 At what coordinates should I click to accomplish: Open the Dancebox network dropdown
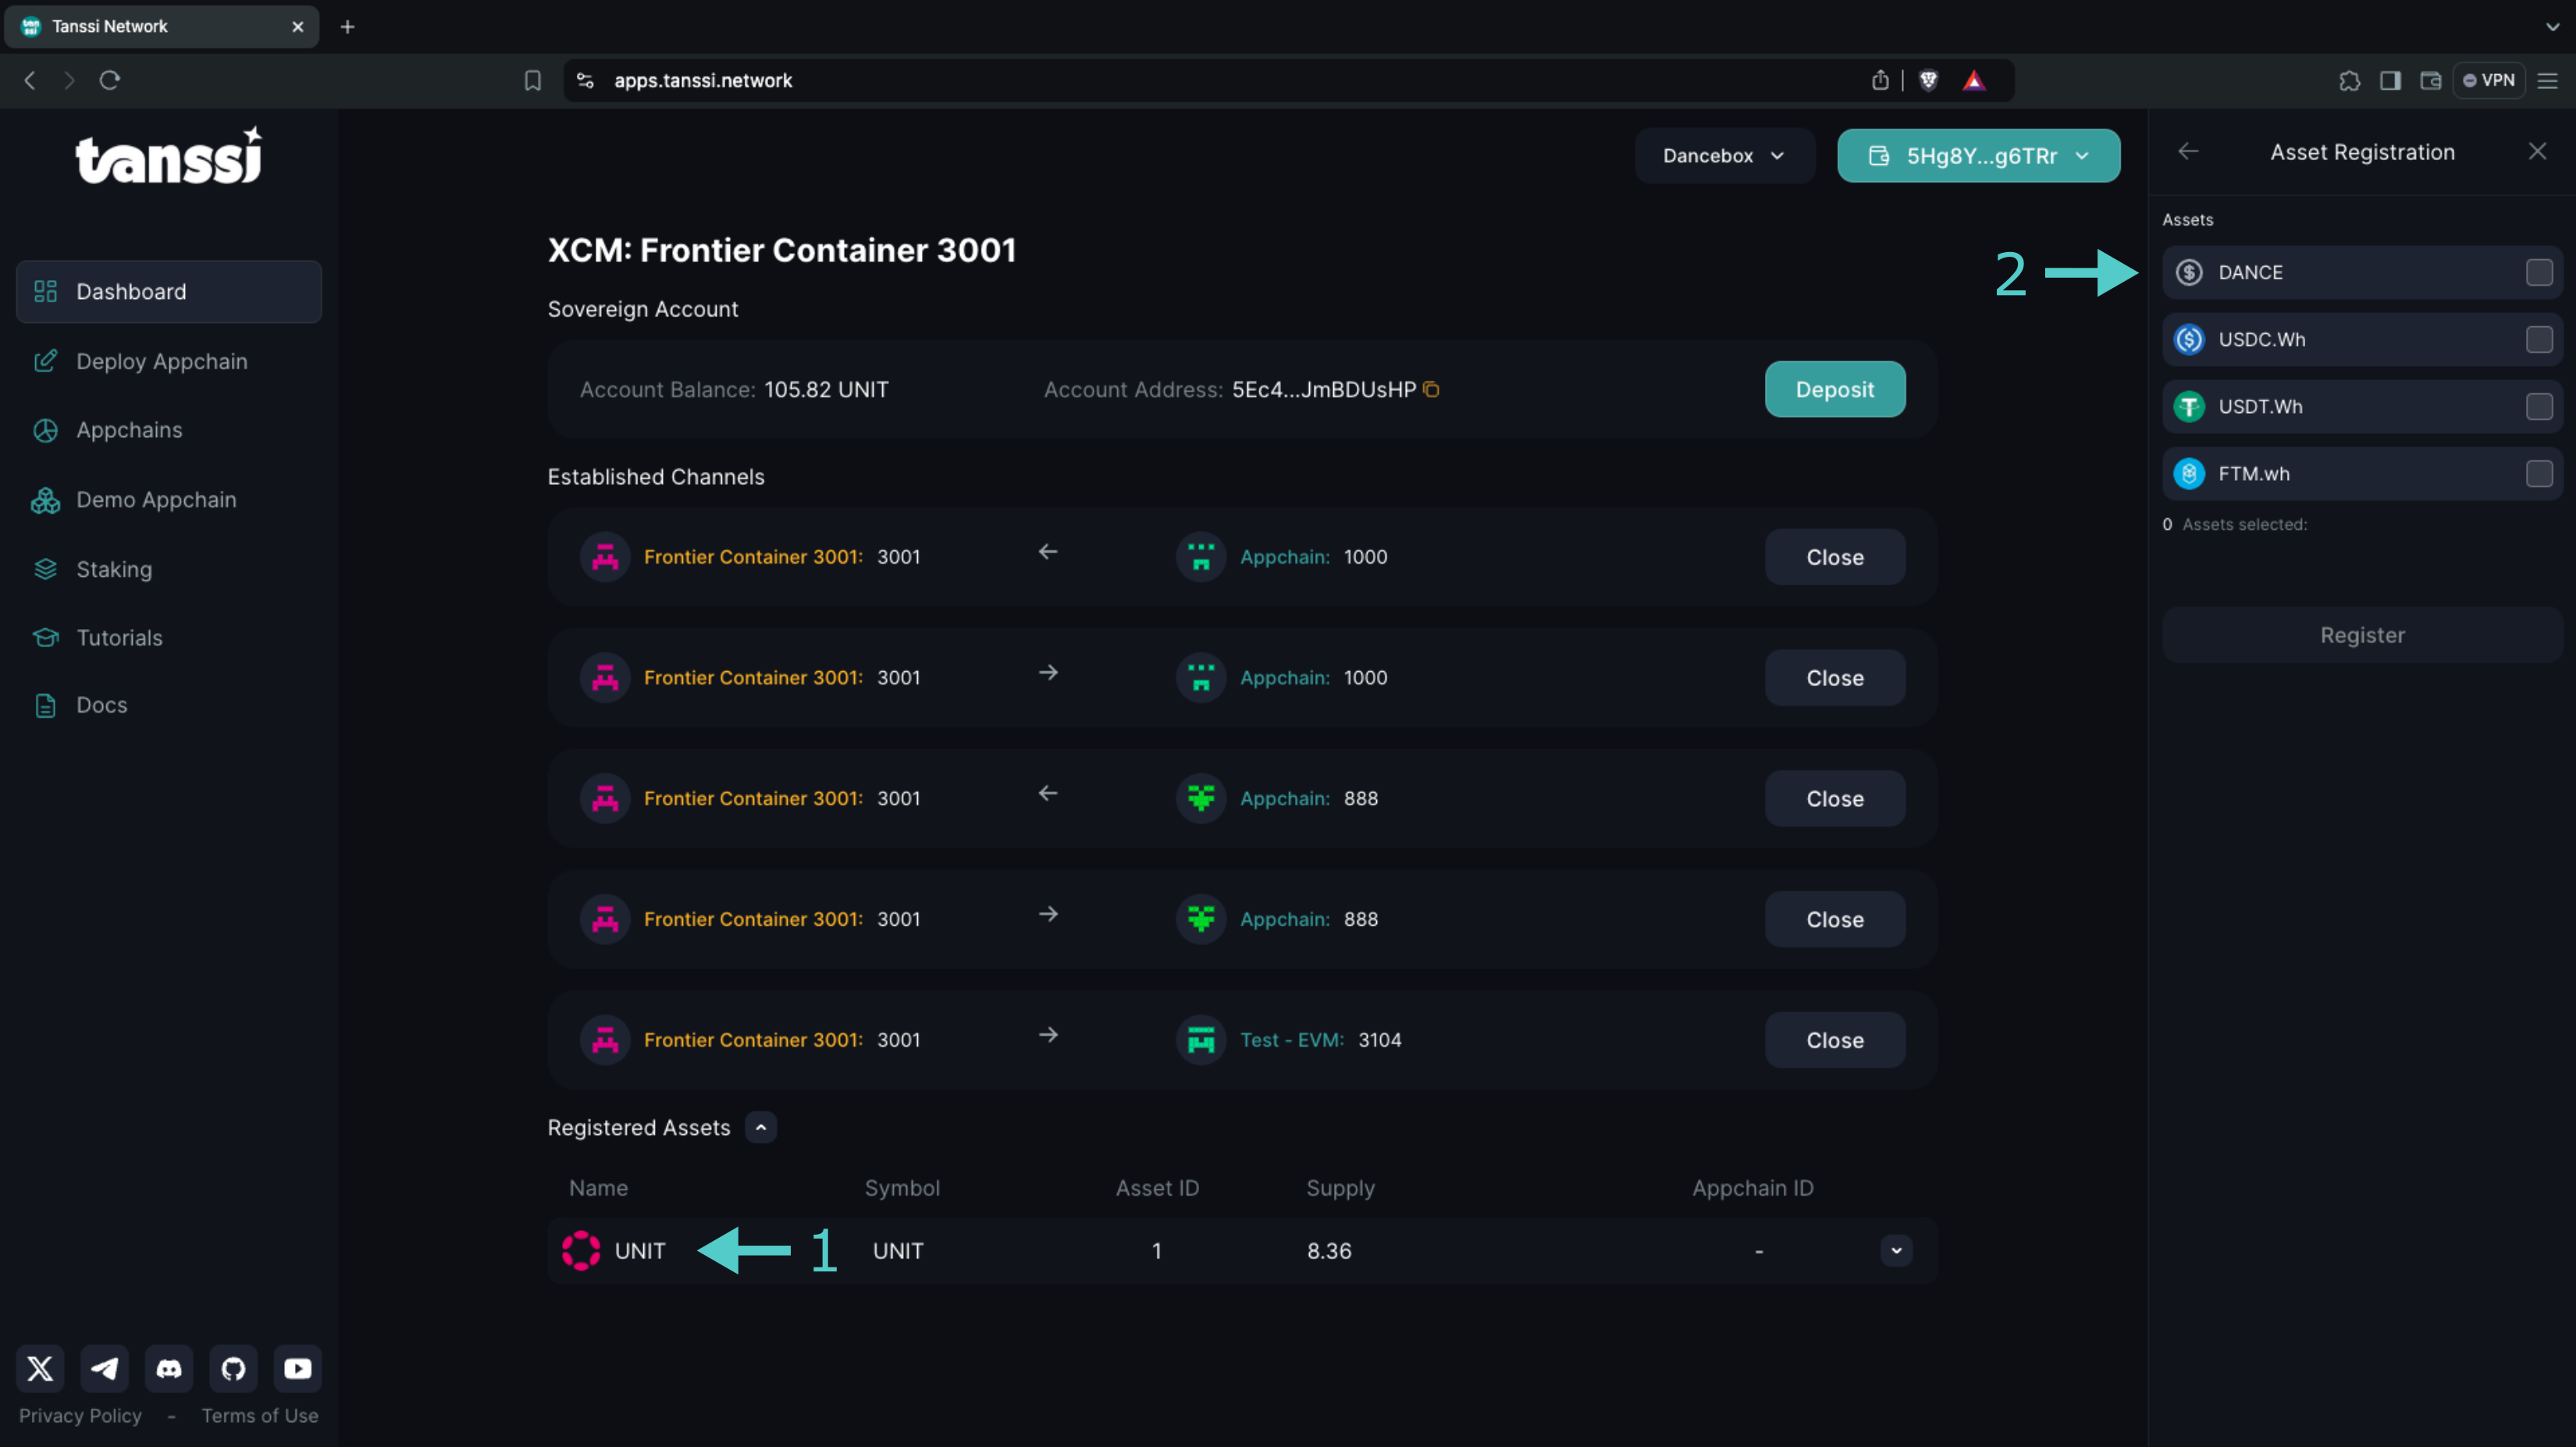click(x=1724, y=155)
